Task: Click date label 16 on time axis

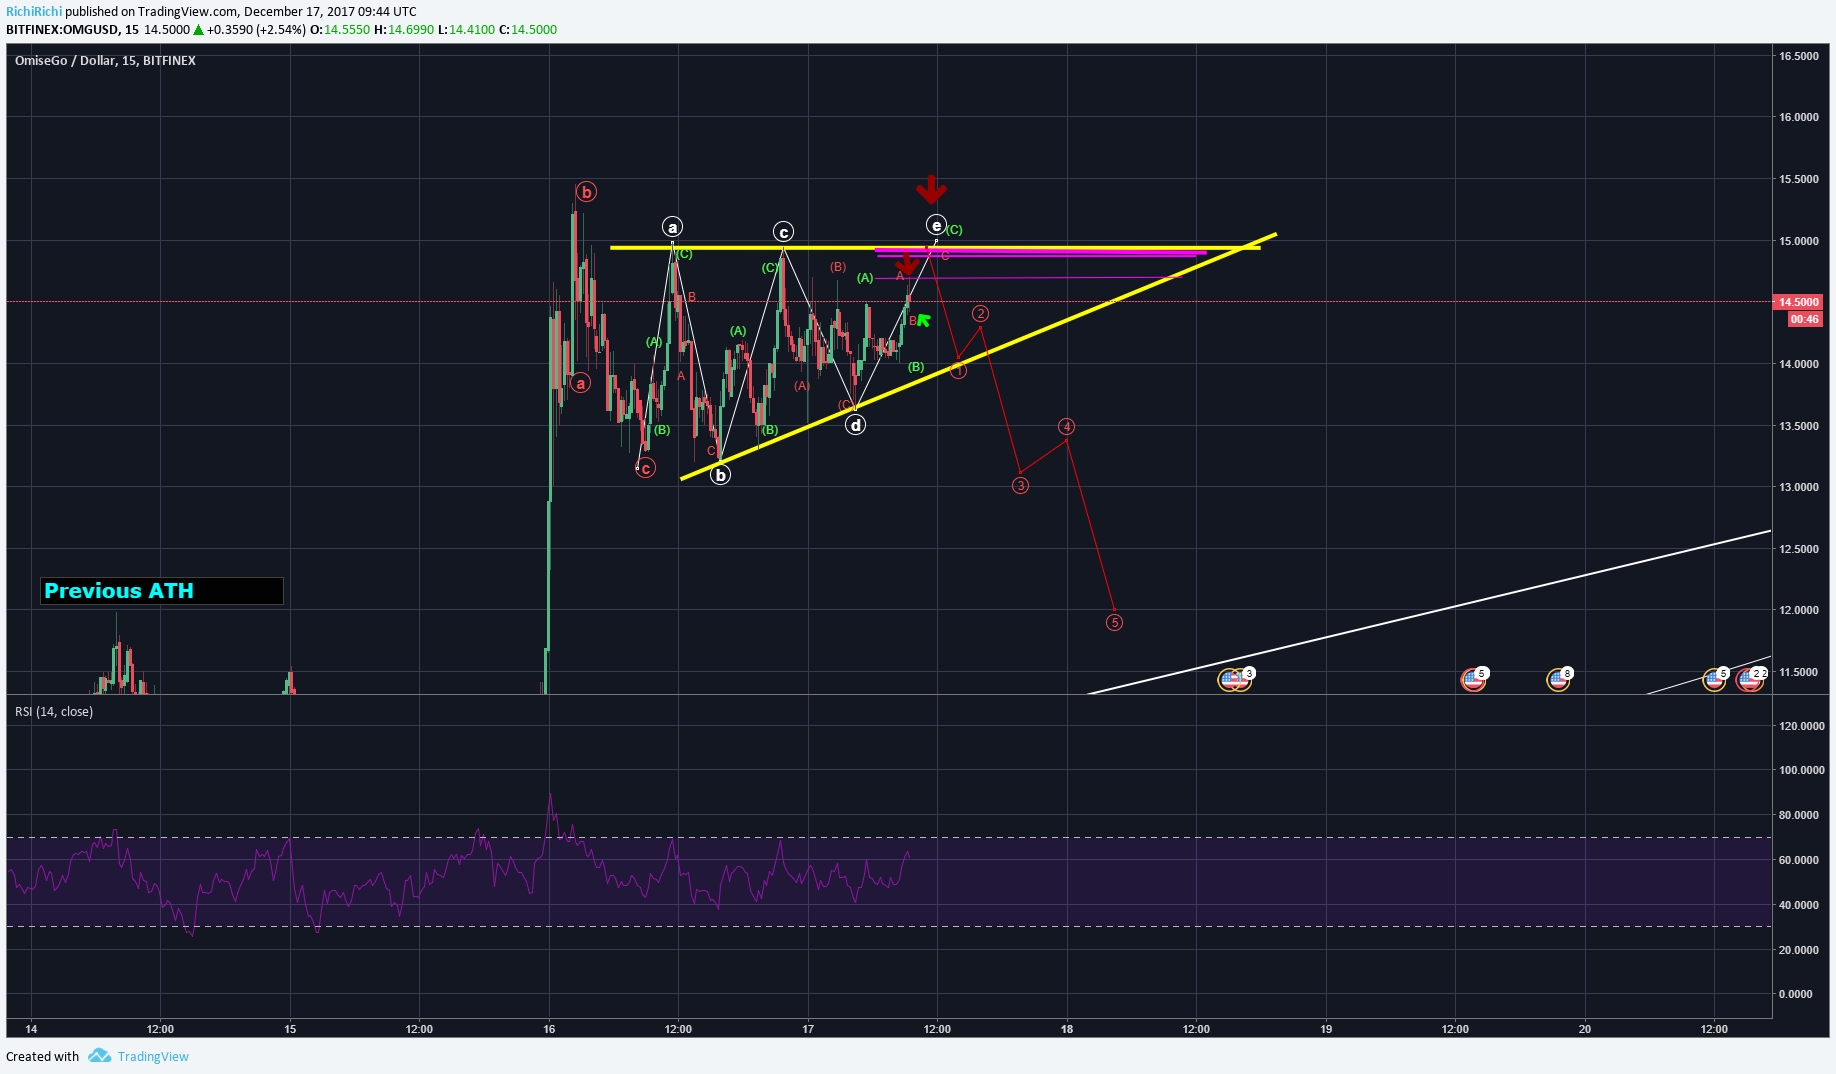Action: tap(549, 1029)
